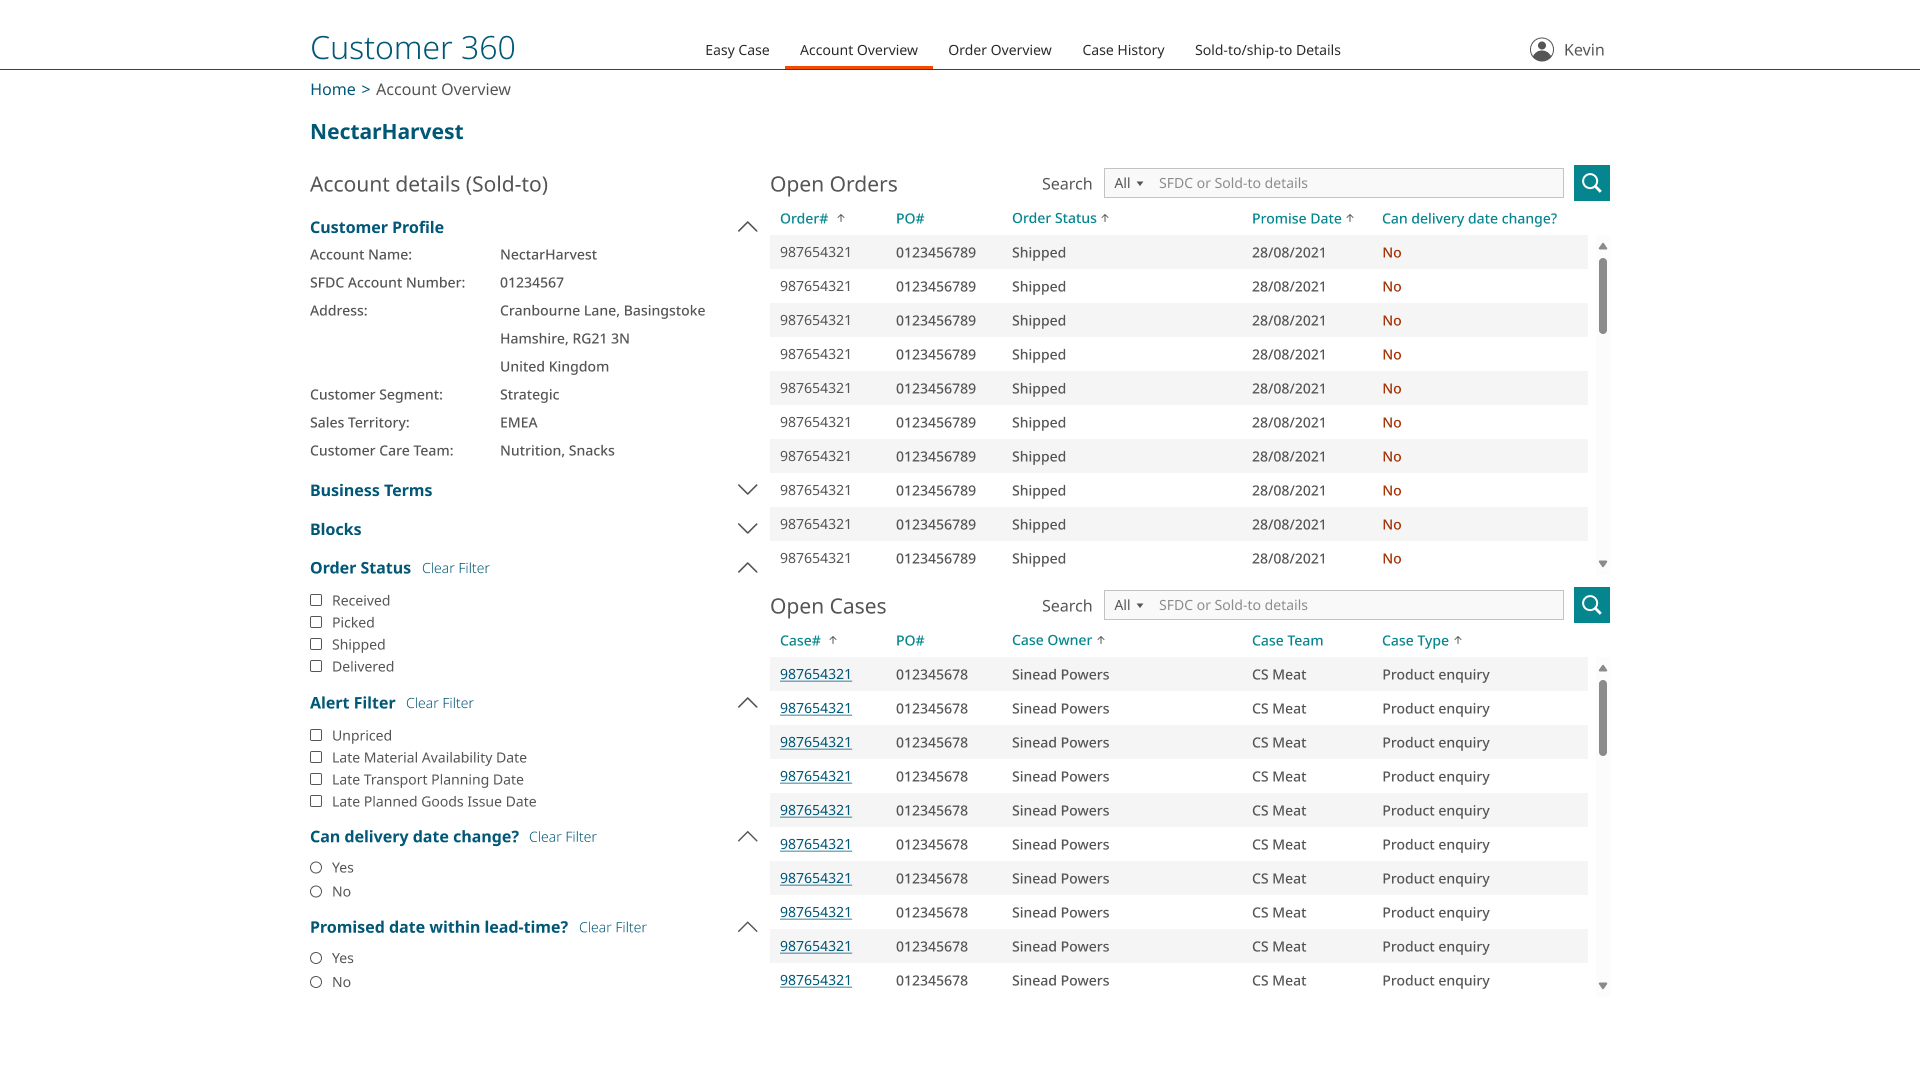1920x1080 pixels.
Task: Click the sort arrow on Case# column
Action: coord(835,639)
